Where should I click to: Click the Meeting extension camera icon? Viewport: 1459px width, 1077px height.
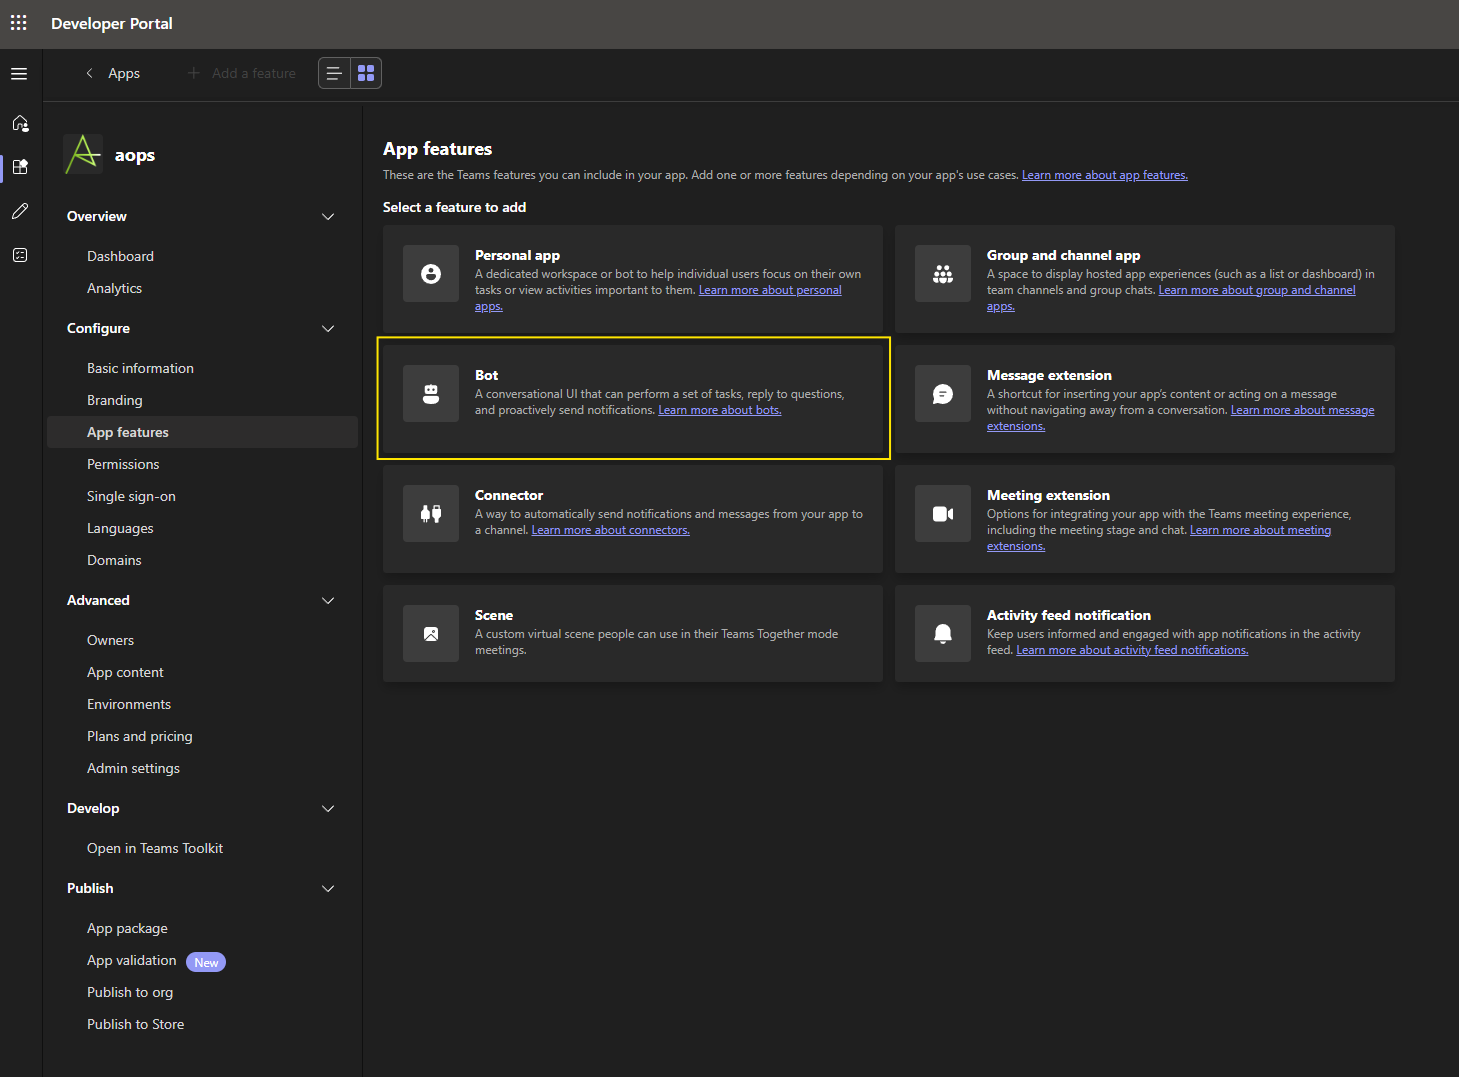tap(943, 514)
